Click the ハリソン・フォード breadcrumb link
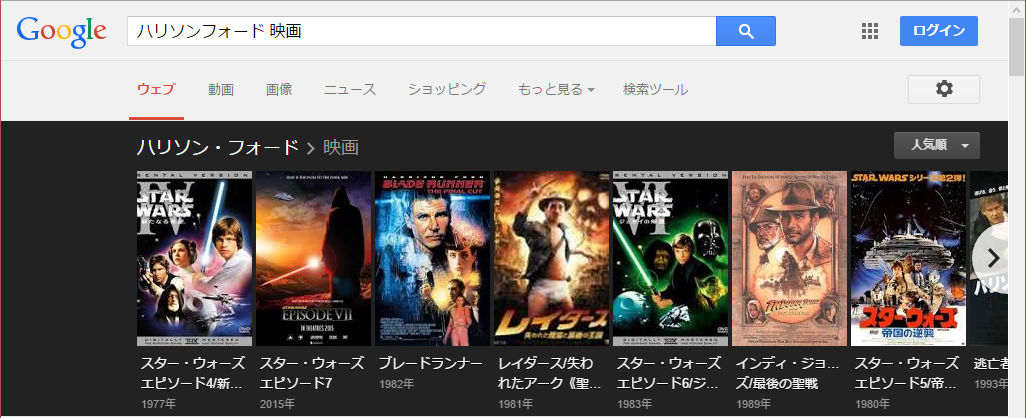This screenshot has height=418, width=1026. 217,148
